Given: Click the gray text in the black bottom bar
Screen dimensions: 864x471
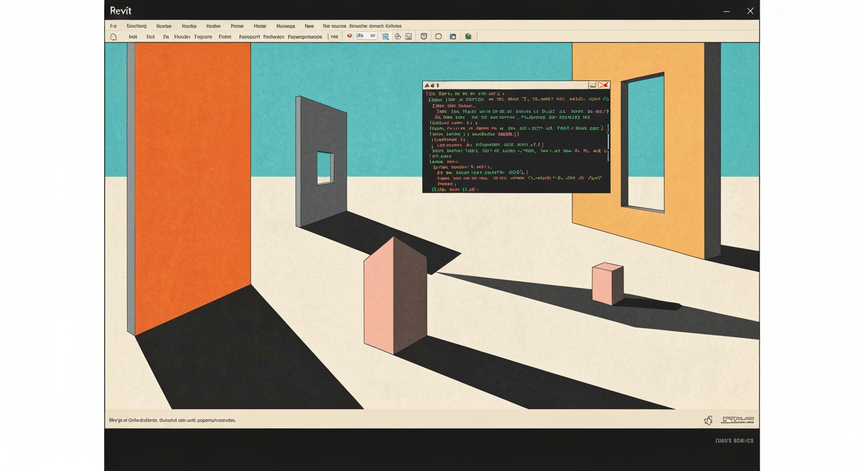Looking at the screenshot, I should point(735,441).
